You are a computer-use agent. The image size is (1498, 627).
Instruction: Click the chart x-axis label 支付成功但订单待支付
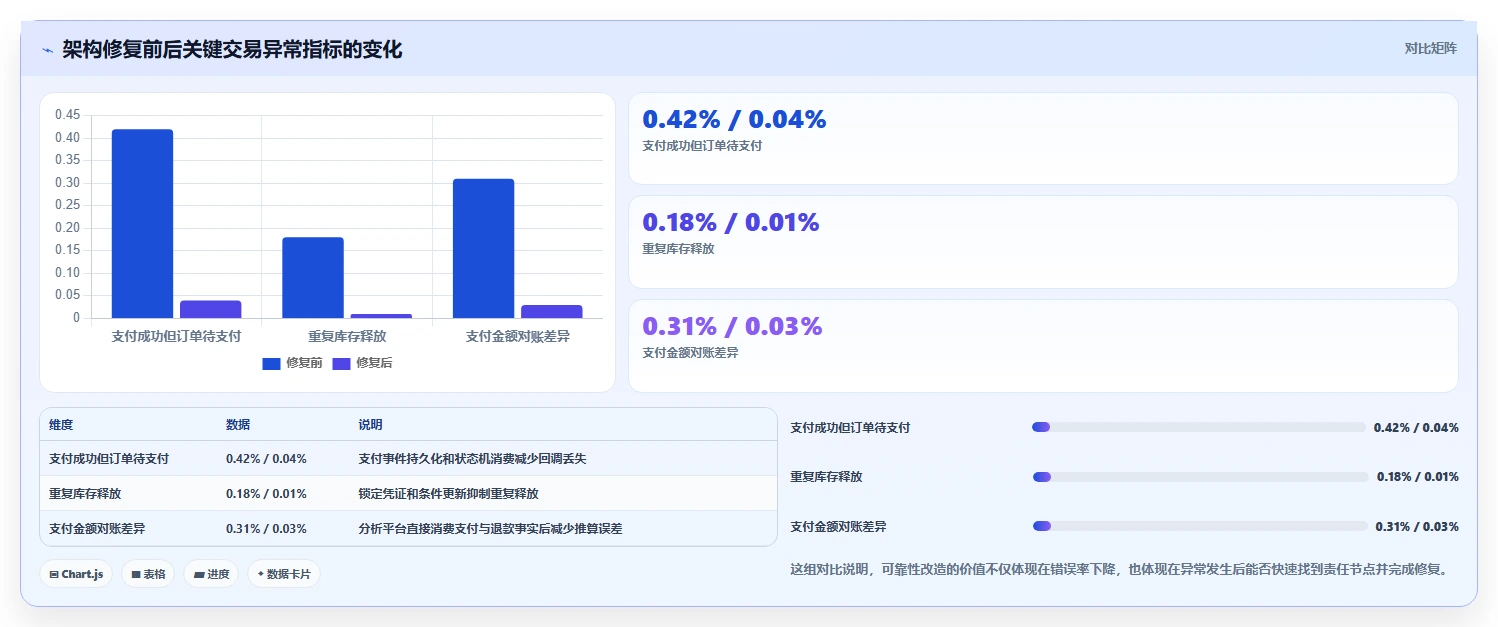pyautogui.click(x=176, y=337)
